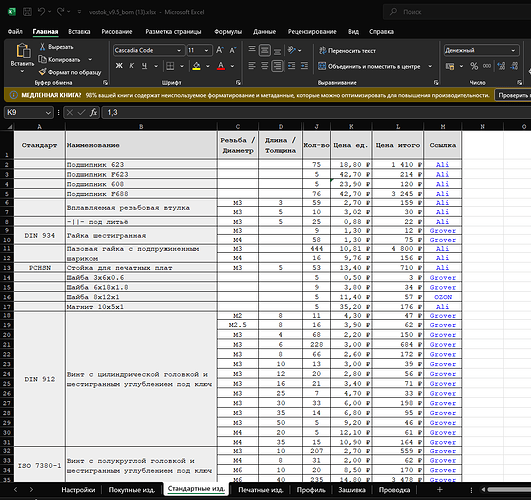This screenshot has height=500, width=531.
Task: Align text to middle of cell
Action: tap(264, 50)
